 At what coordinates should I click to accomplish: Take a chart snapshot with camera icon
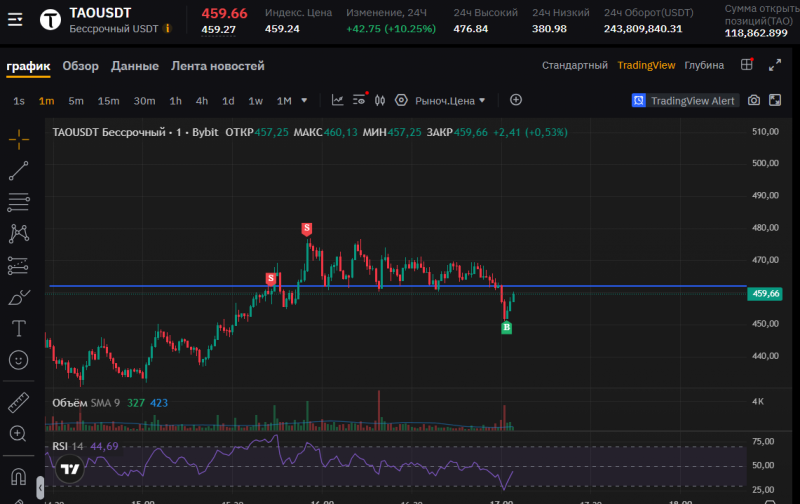coord(754,100)
